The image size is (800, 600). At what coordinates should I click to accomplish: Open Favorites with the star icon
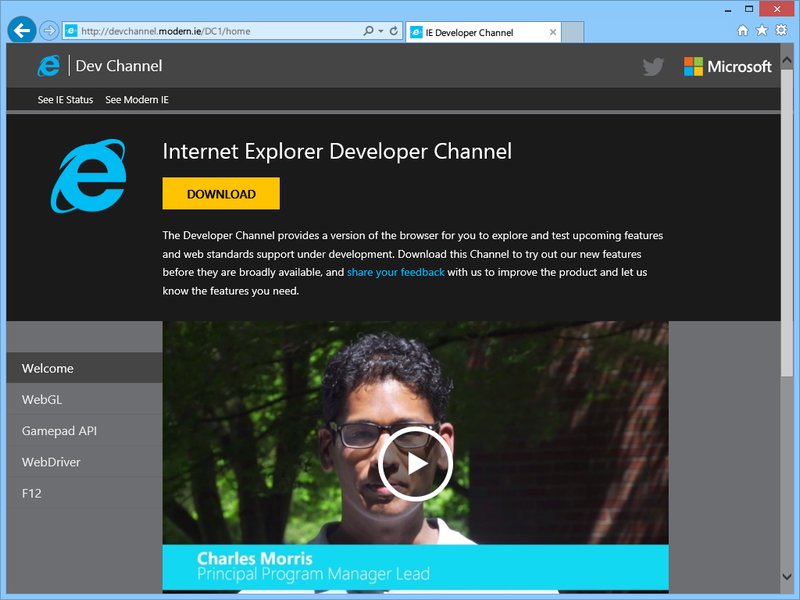tap(762, 31)
